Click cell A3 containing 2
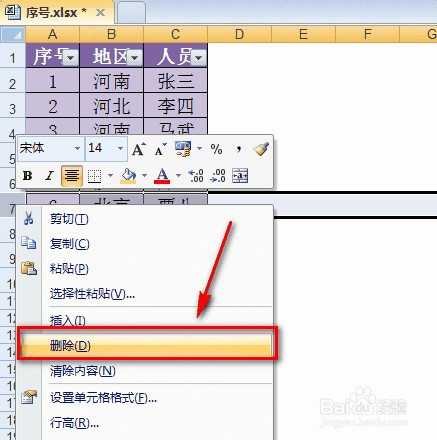Viewport: 437px width, 440px height. point(53,105)
